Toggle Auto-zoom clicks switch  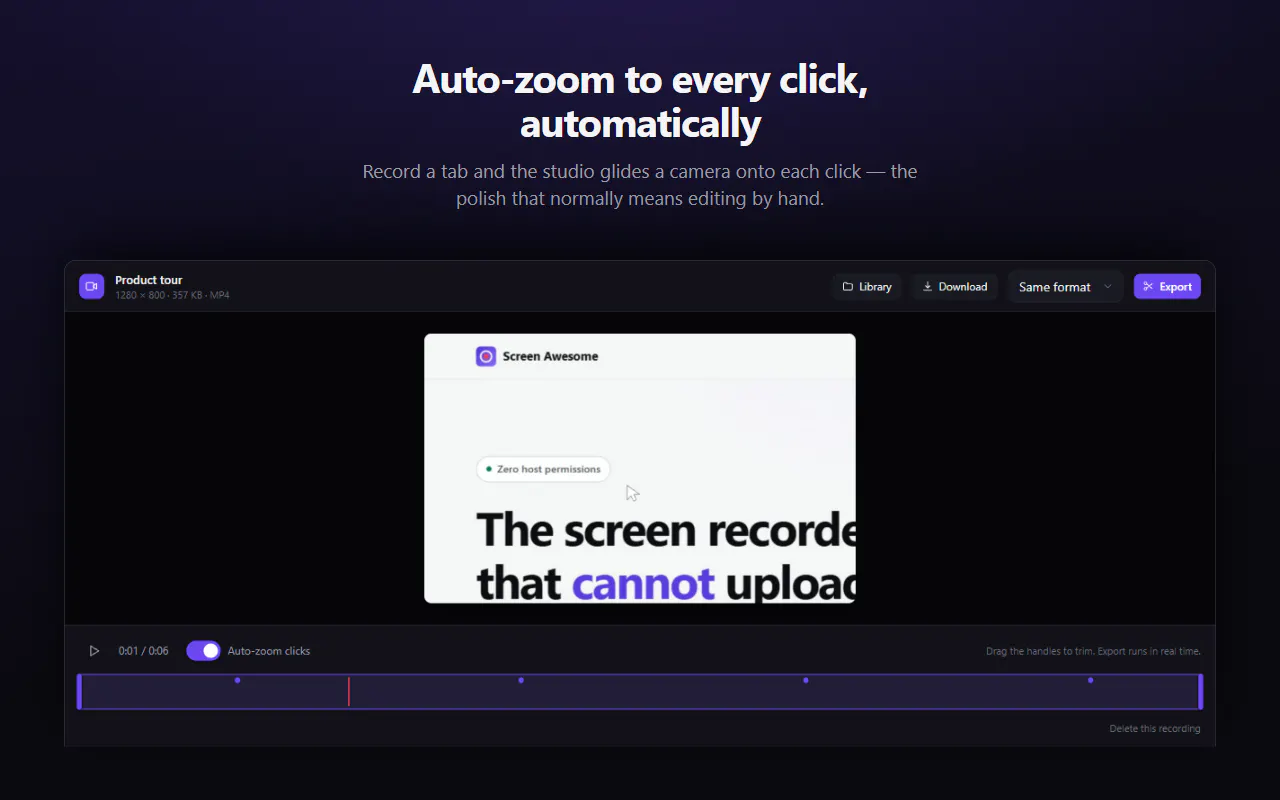203,651
